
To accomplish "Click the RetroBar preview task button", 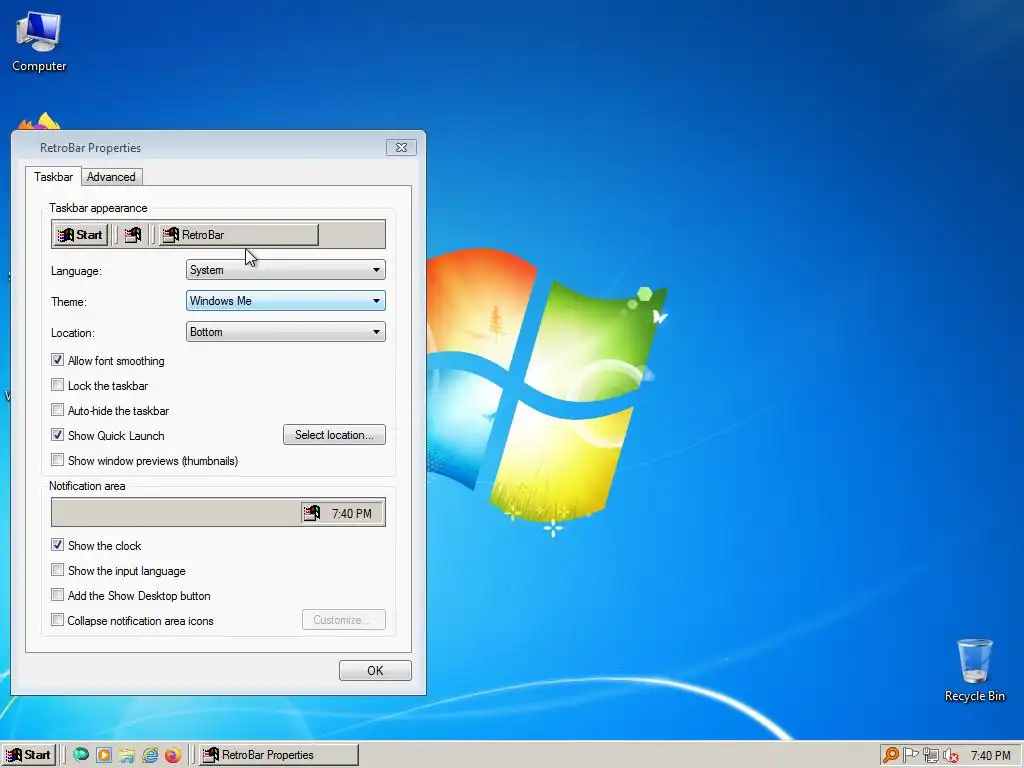I will 238,235.
